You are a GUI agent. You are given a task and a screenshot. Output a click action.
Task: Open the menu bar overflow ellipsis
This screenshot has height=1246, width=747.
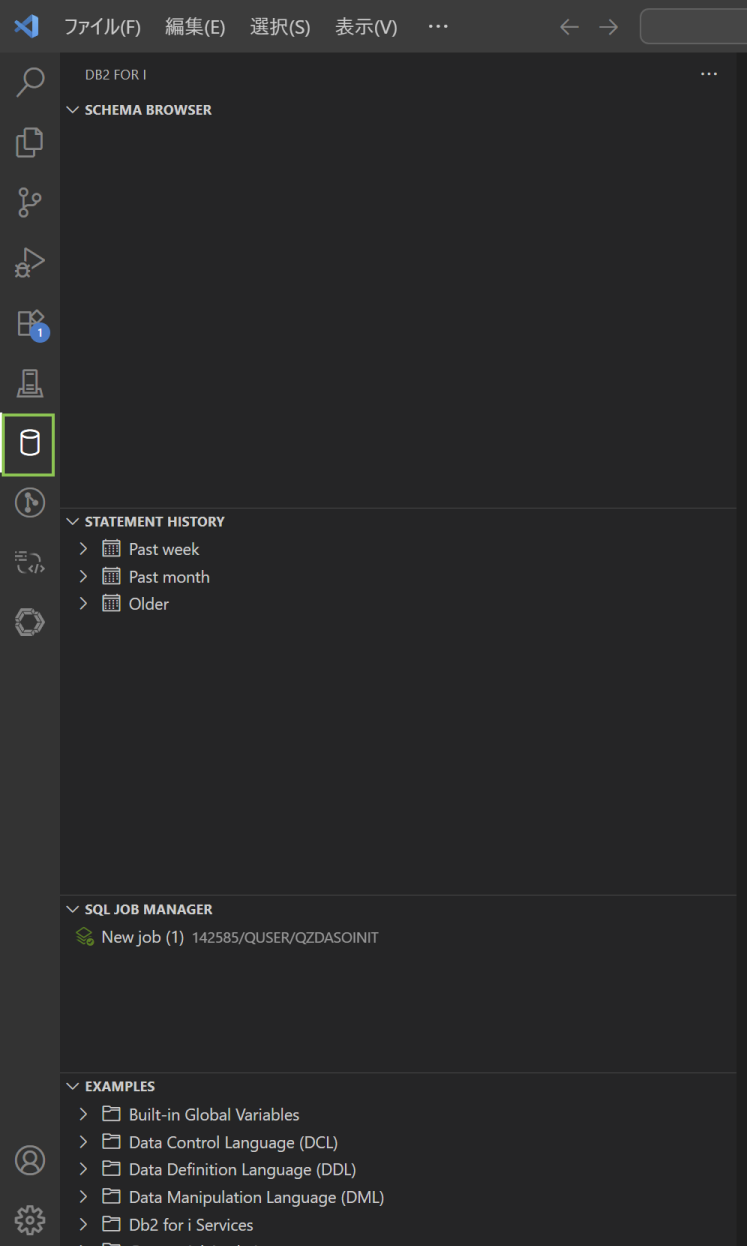click(x=438, y=27)
